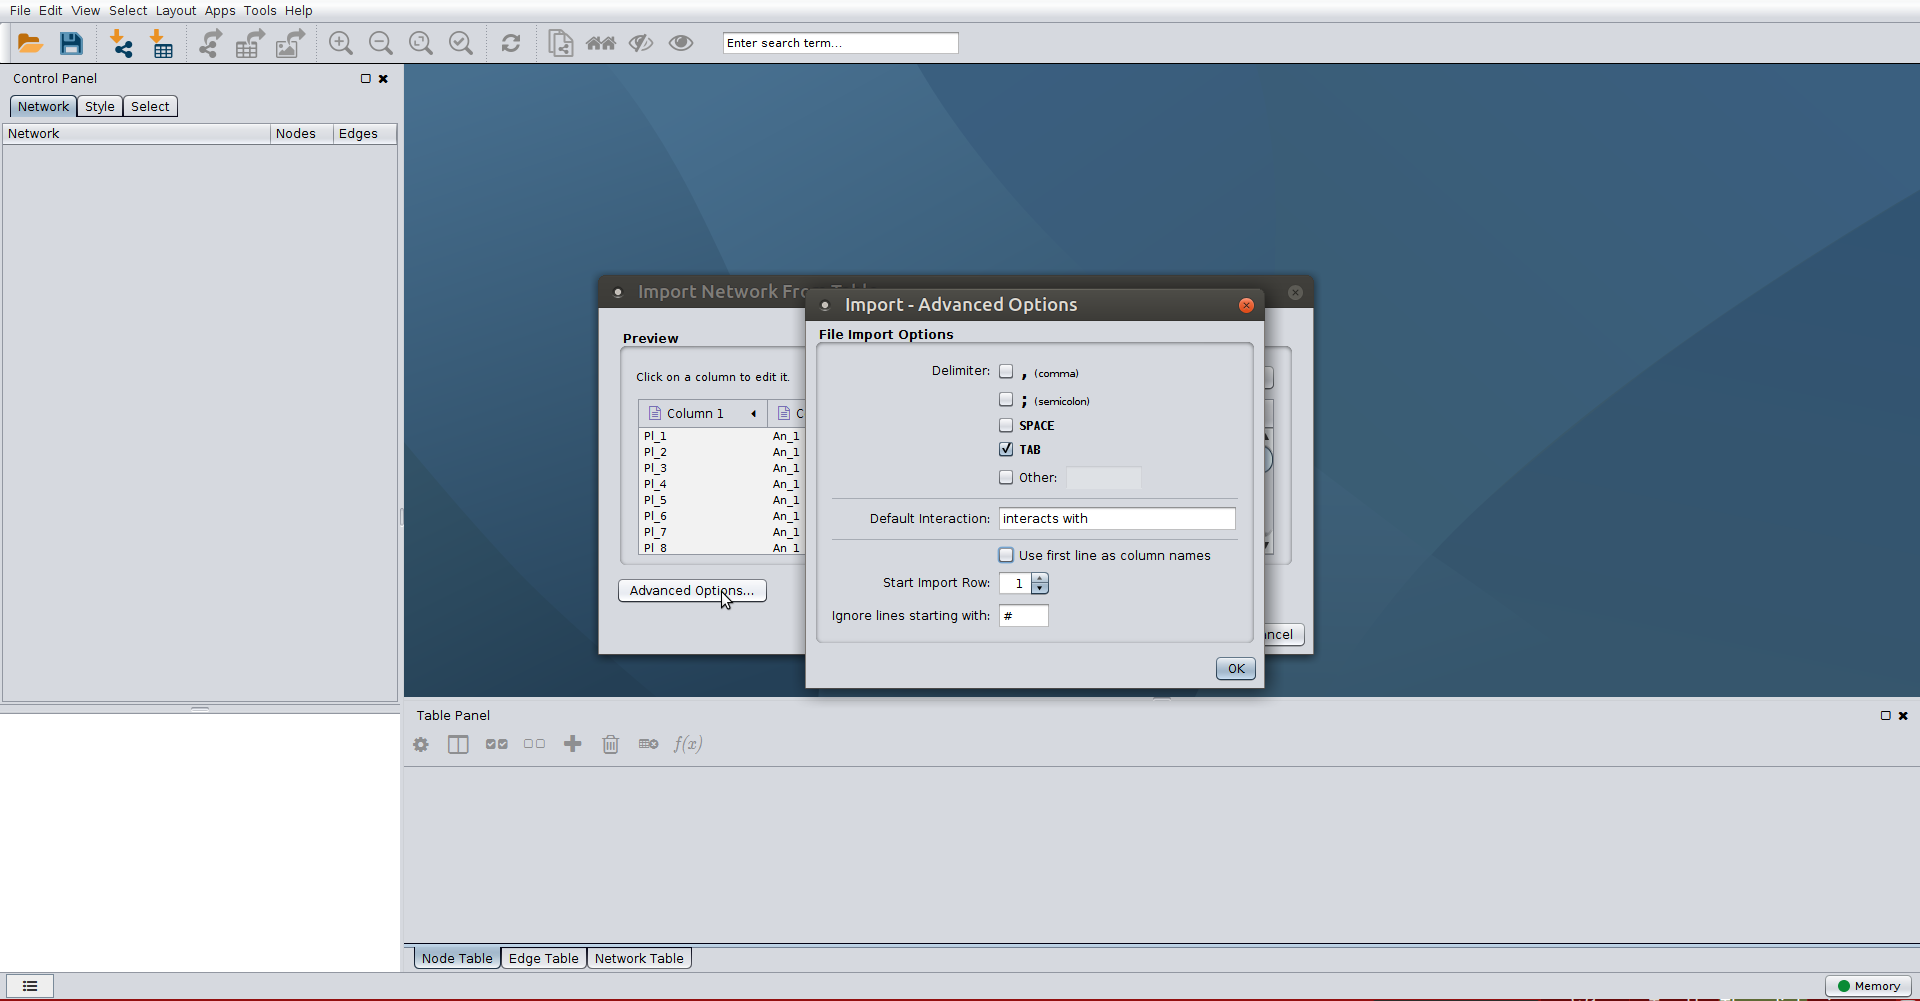Click the Nodes column header

click(x=301, y=134)
